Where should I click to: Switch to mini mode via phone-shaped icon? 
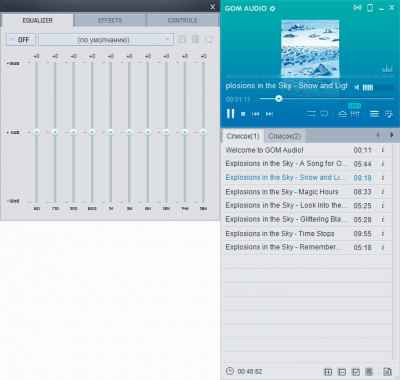tap(370, 8)
